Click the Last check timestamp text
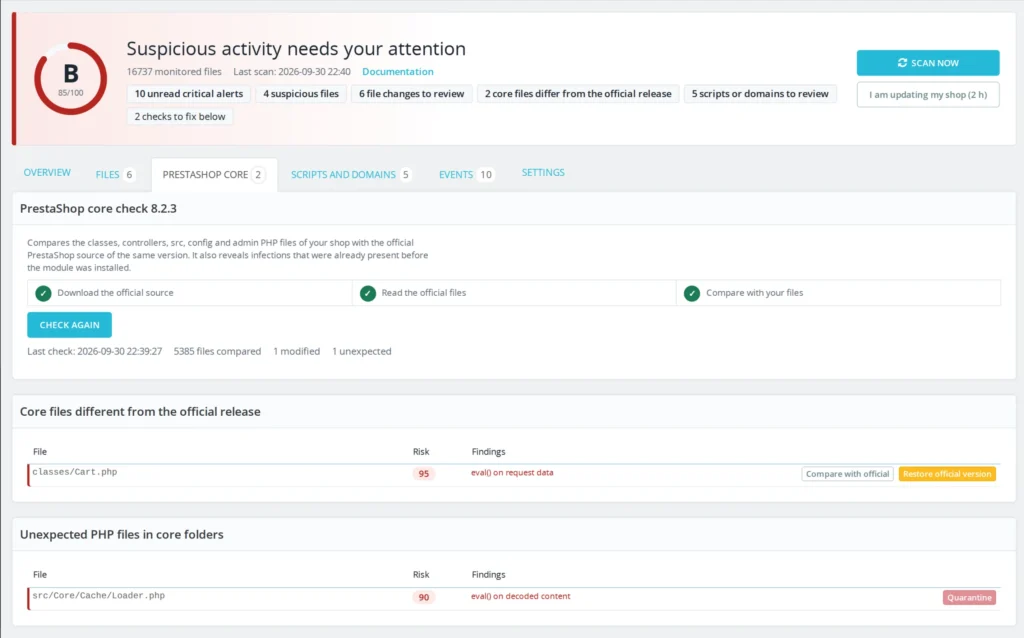Viewport: 1024px width, 638px height. (x=95, y=351)
